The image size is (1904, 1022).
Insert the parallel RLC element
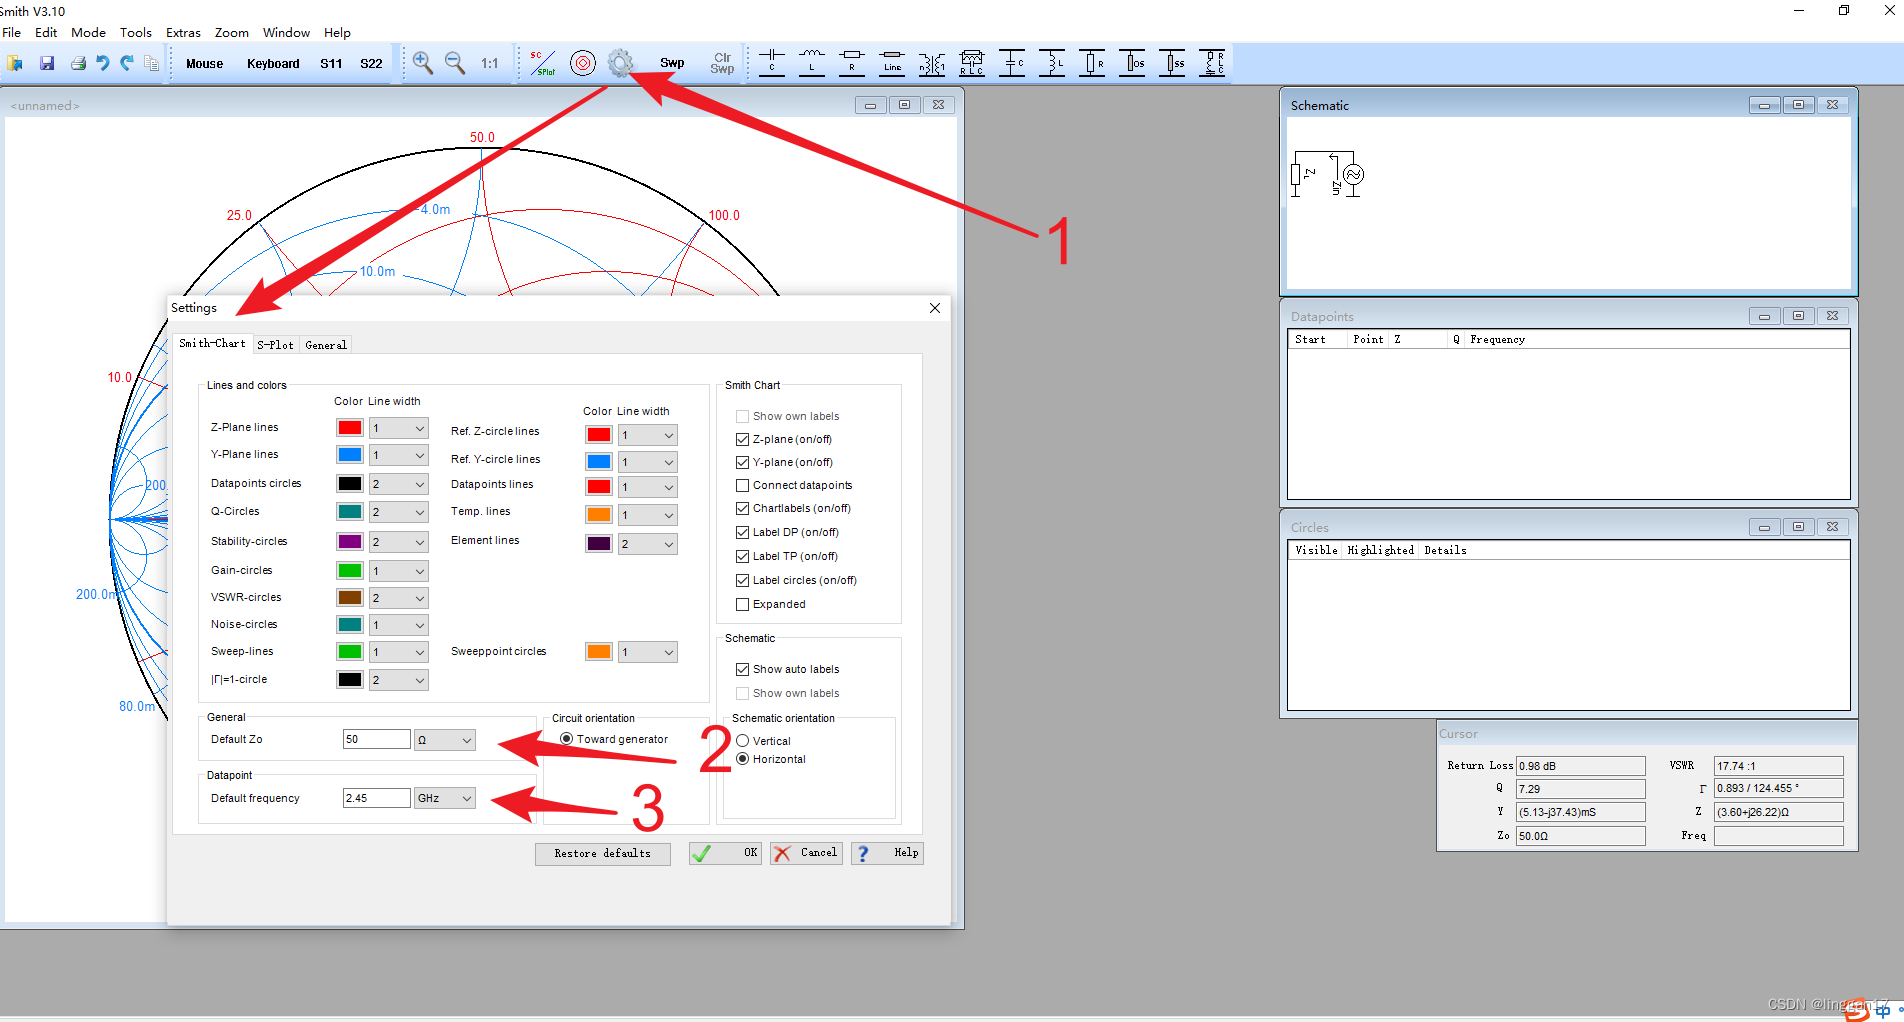(x=972, y=63)
